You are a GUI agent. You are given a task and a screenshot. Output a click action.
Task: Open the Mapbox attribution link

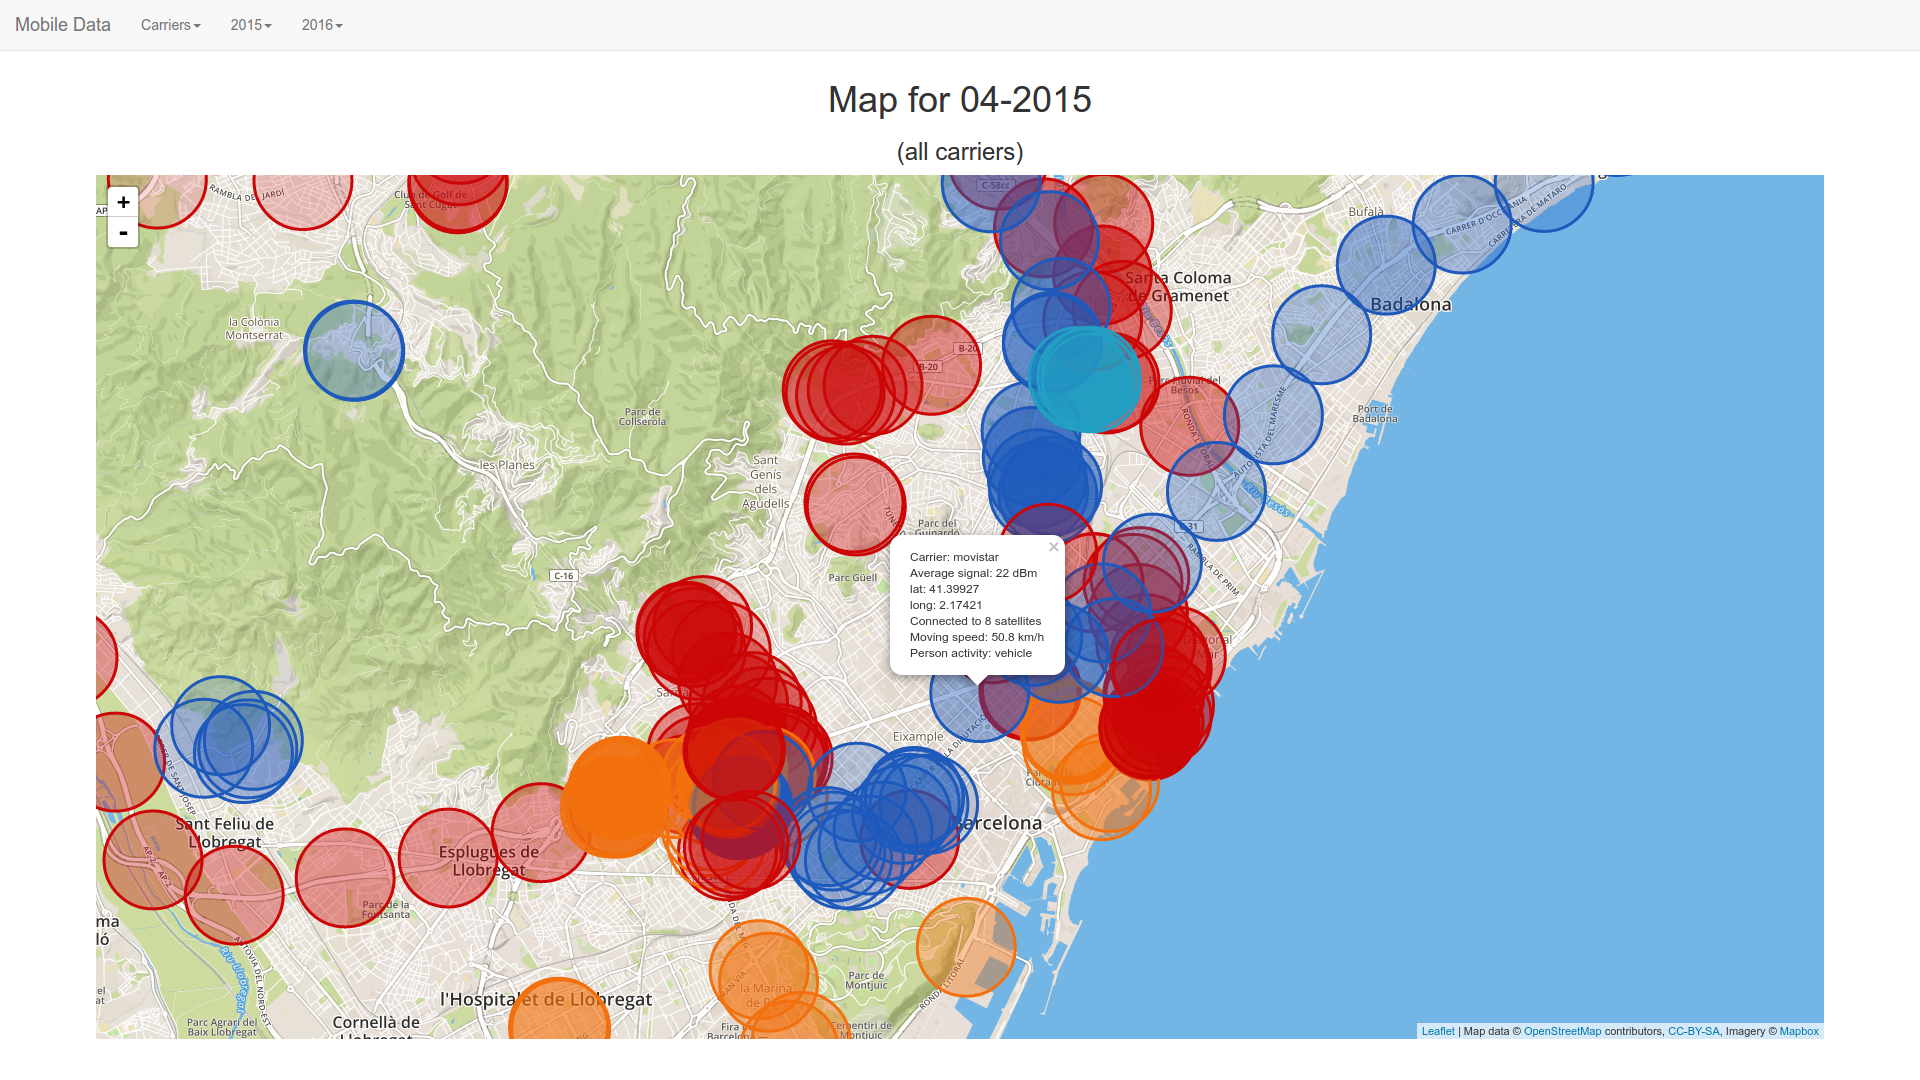coord(1798,1031)
